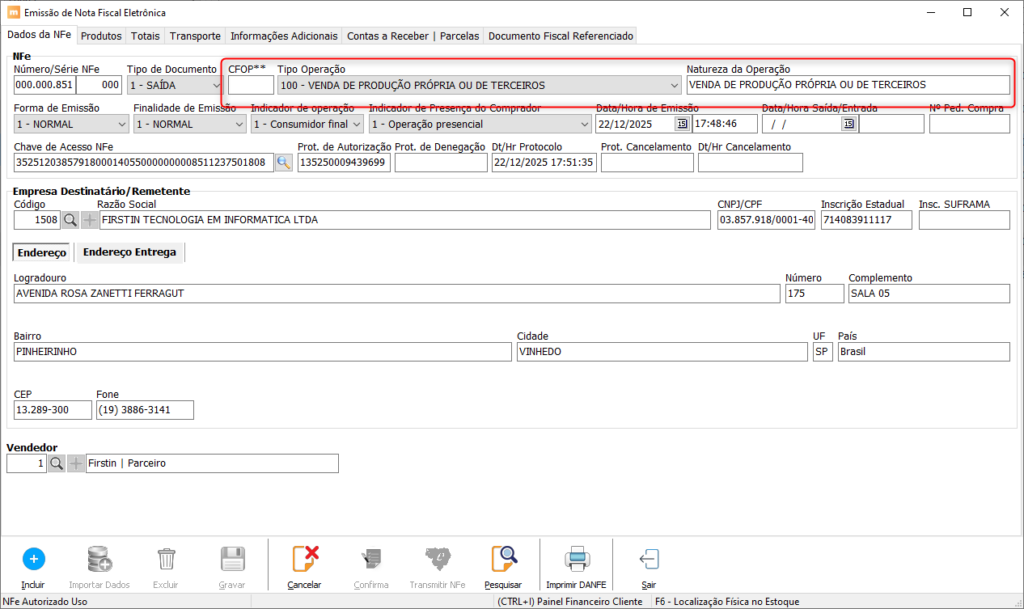Expand Indicador de Presença do Comprador dropdown
1024x609 pixels.
(584, 124)
